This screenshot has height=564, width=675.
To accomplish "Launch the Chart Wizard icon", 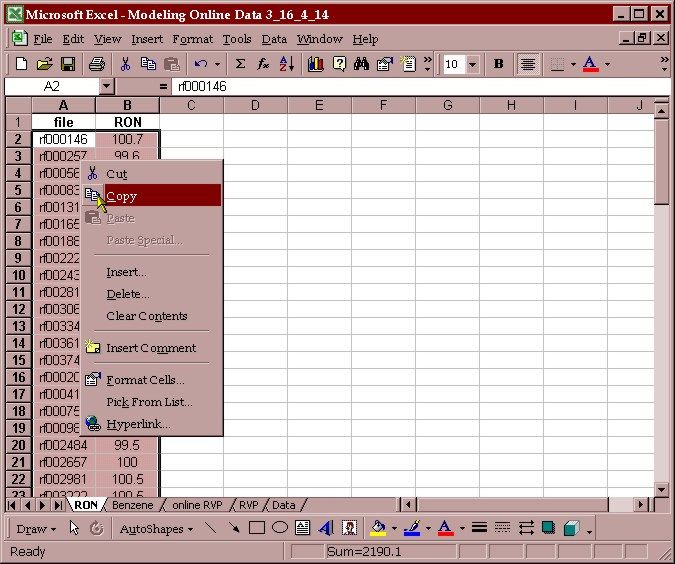I will (x=316, y=64).
